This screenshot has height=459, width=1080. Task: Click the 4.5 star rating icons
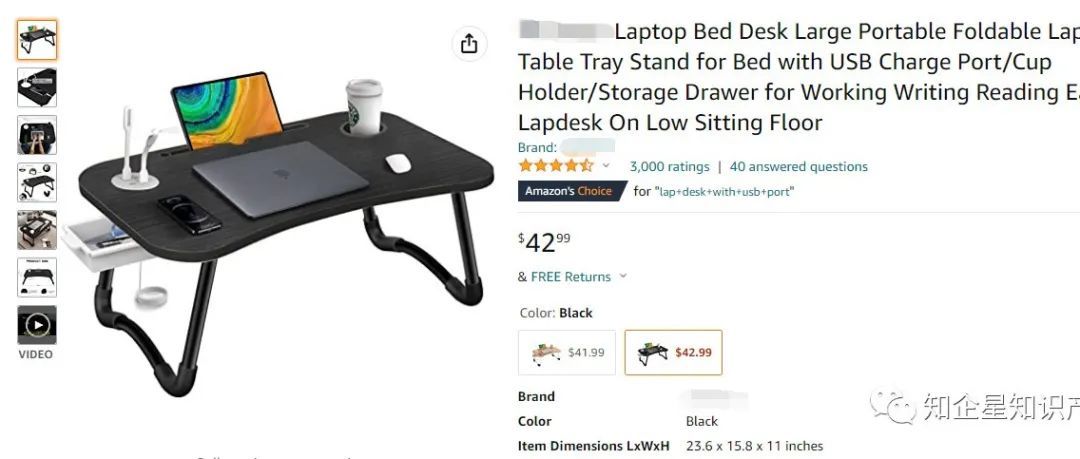[x=556, y=166]
